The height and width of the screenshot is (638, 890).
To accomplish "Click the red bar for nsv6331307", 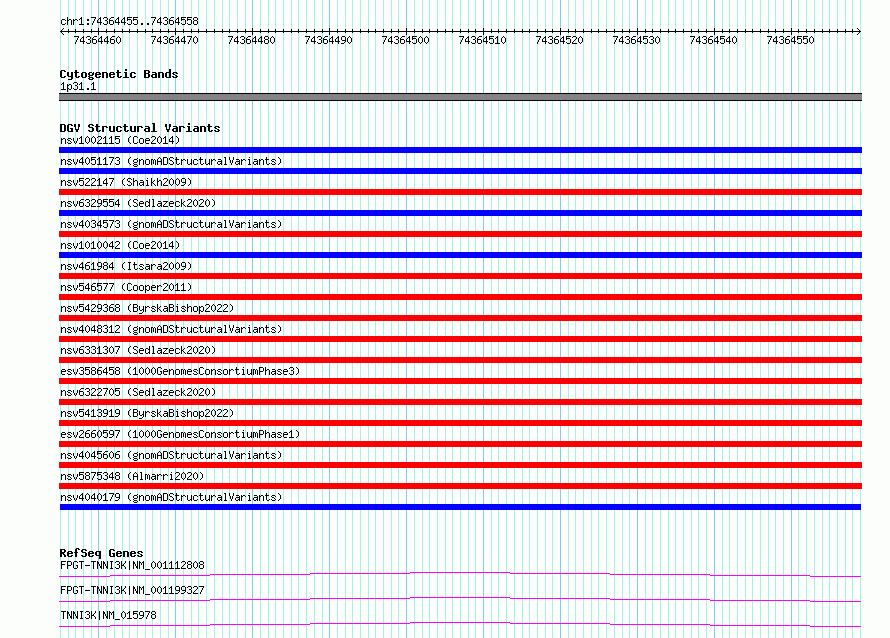I will [460, 360].
